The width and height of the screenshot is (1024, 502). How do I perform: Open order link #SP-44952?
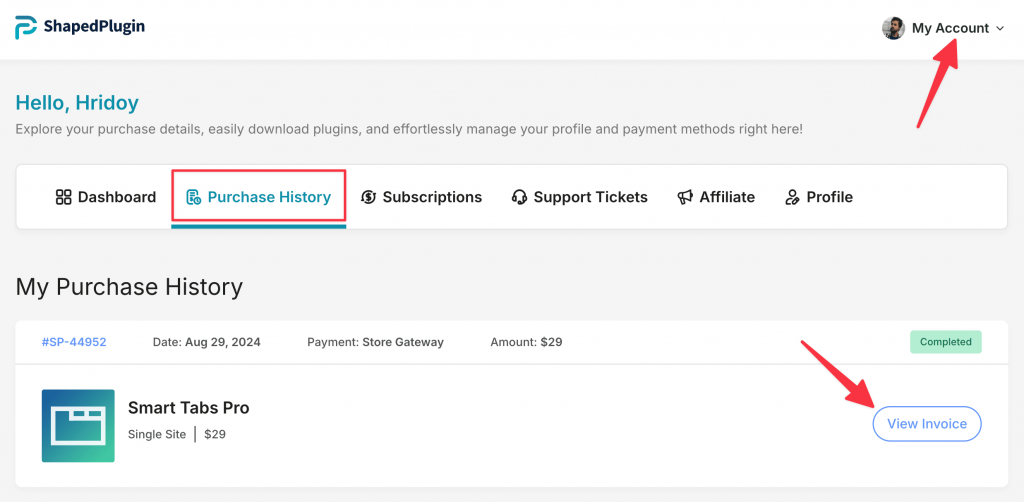(x=74, y=342)
